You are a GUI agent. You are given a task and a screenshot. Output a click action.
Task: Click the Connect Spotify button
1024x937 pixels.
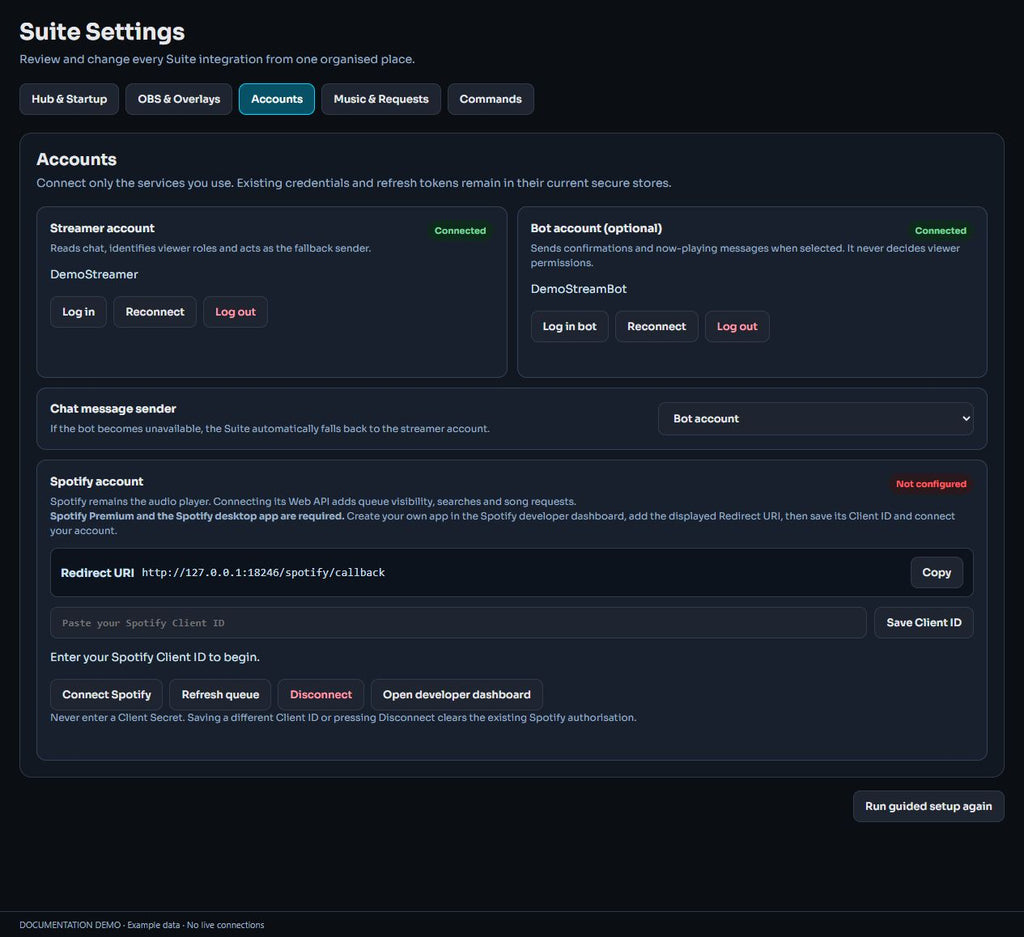point(106,695)
